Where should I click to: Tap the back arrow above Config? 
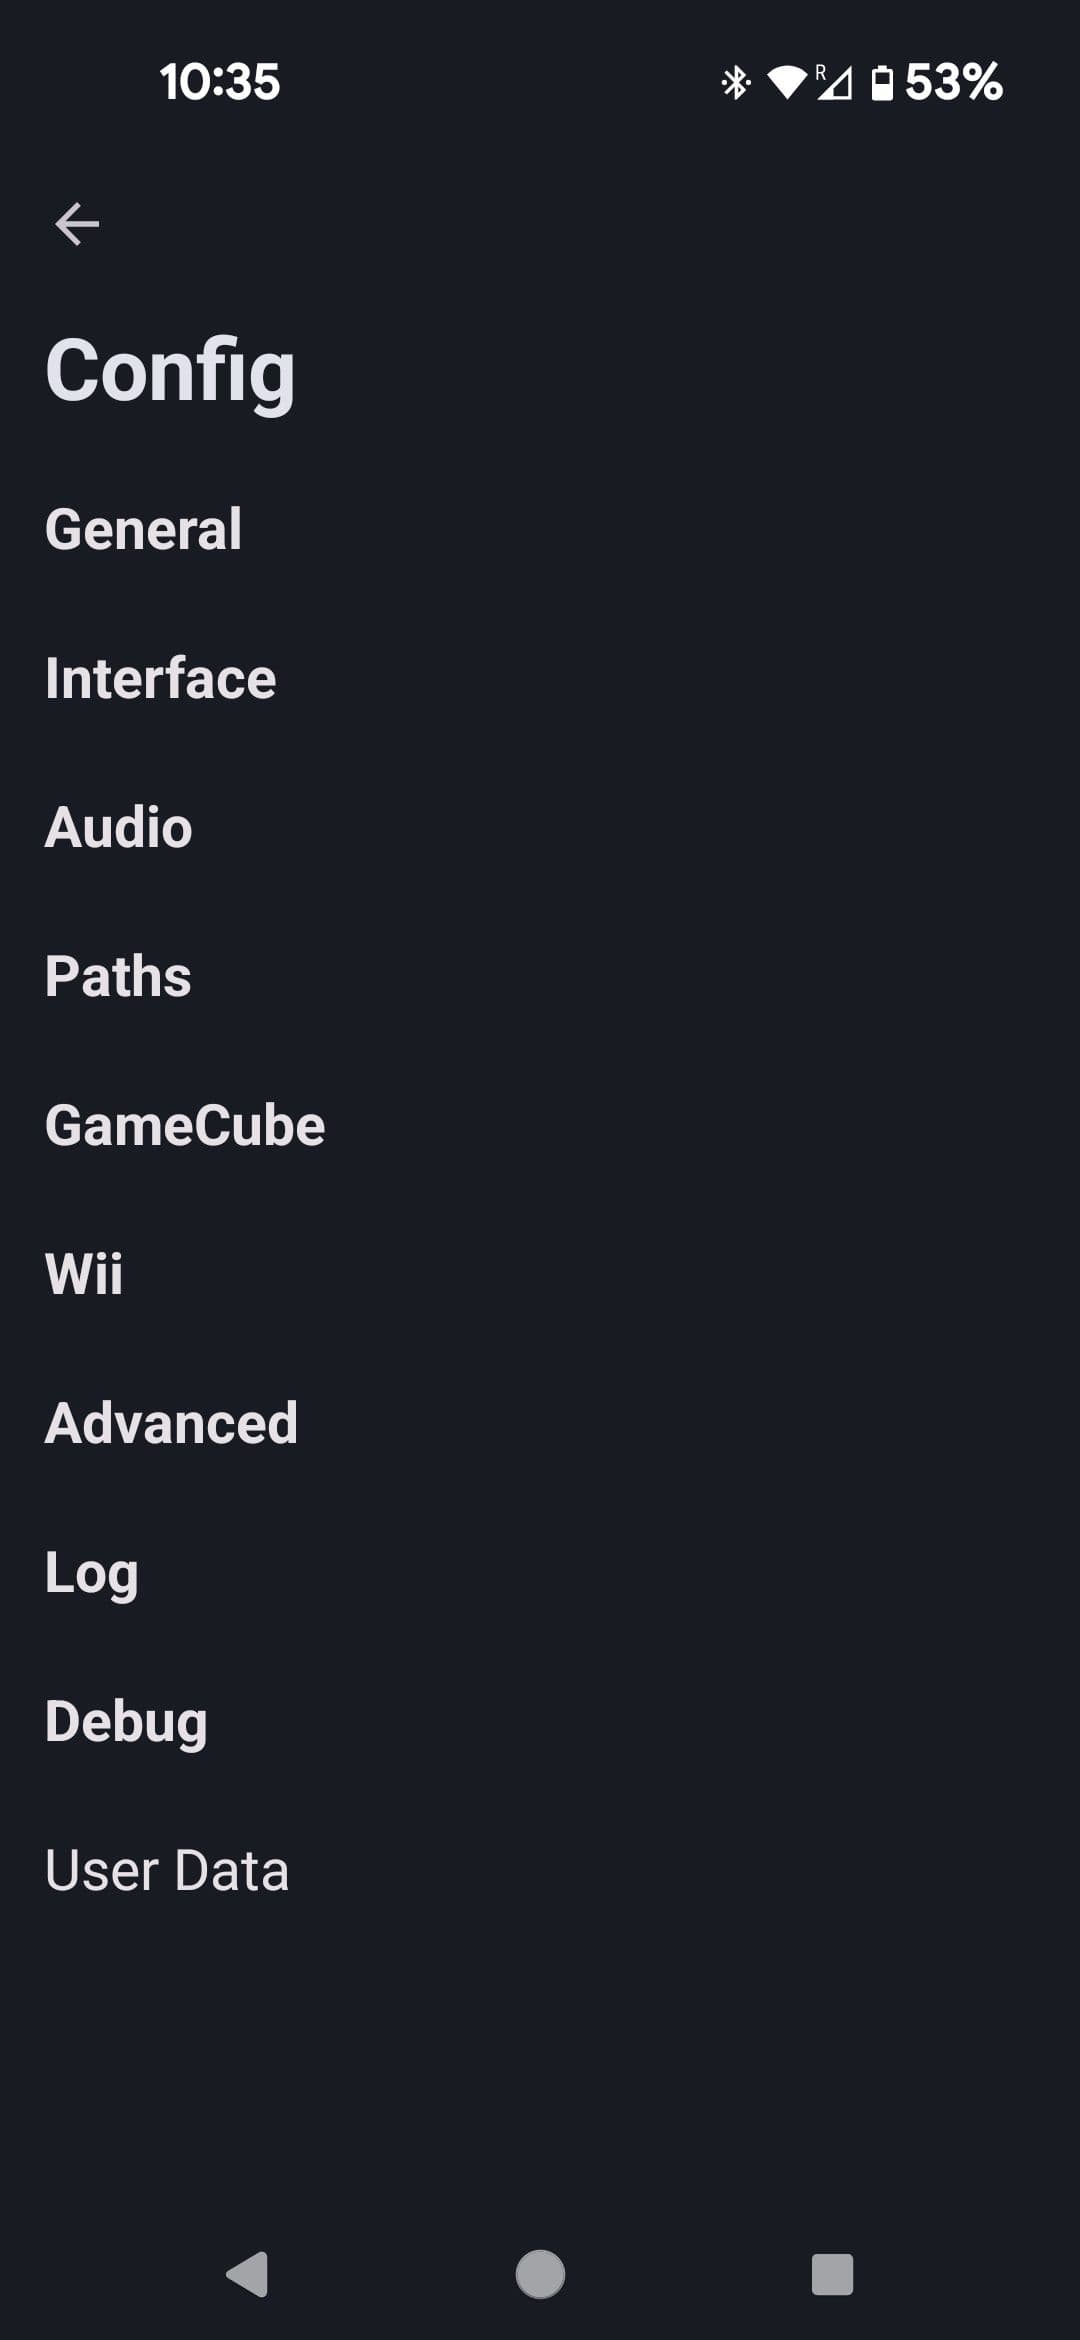click(x=77, y=224)
